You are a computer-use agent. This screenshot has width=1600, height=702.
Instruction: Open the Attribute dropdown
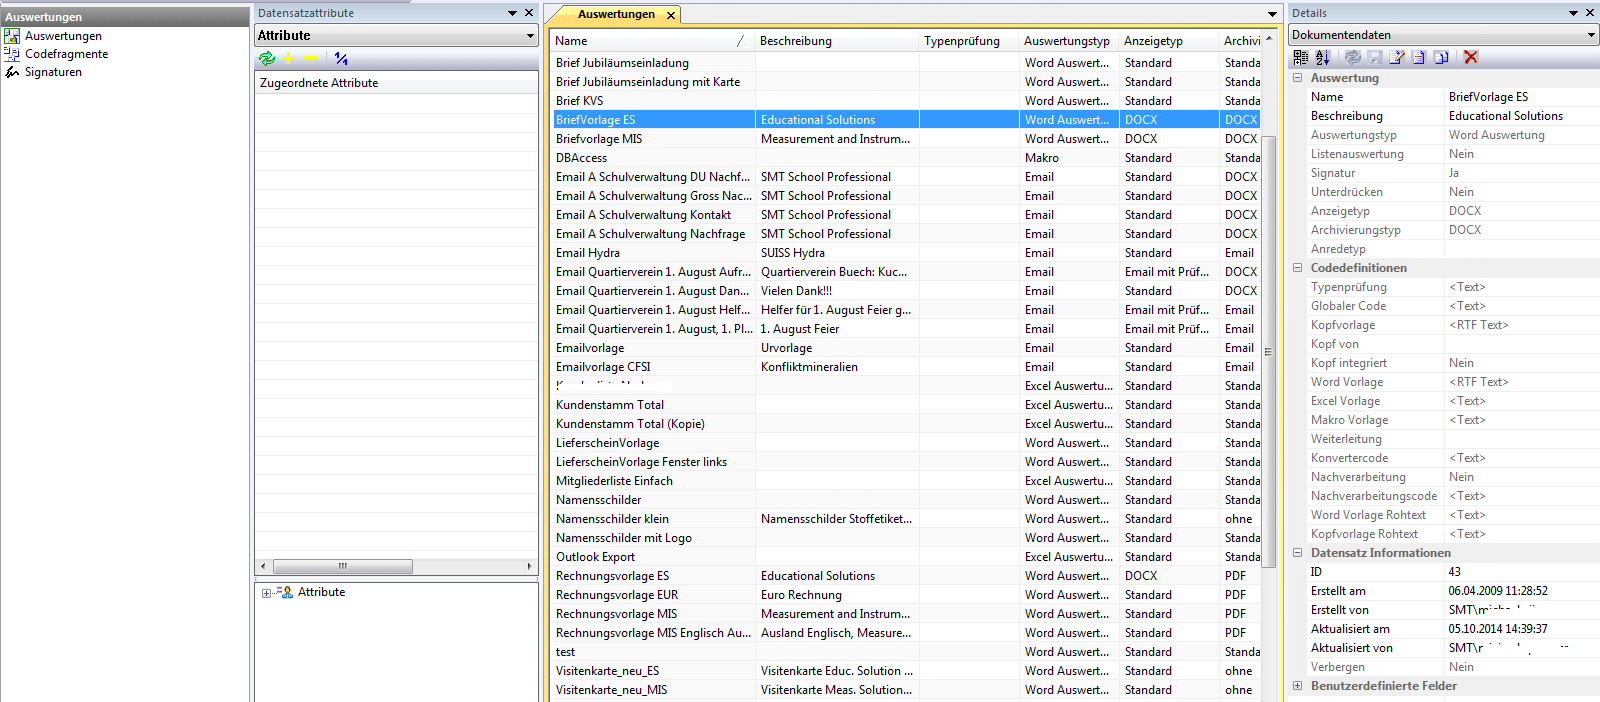(x=530, y=36)
